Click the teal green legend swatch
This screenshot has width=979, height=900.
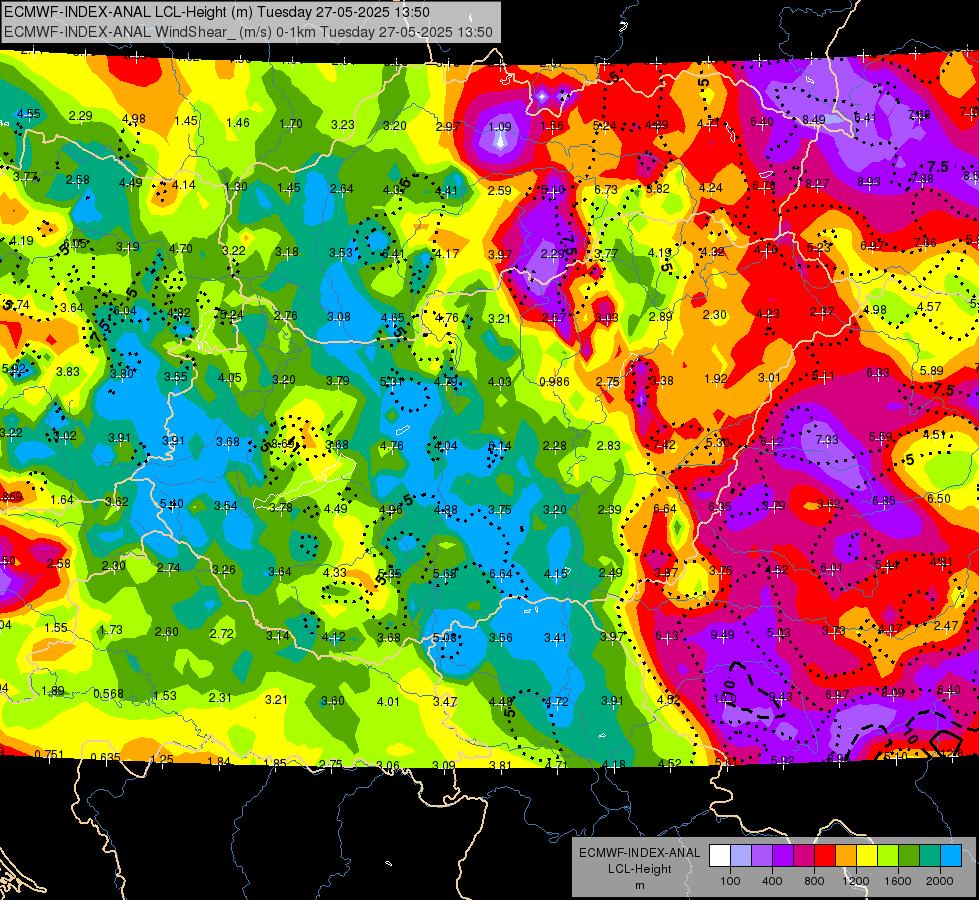pos(930,856)
